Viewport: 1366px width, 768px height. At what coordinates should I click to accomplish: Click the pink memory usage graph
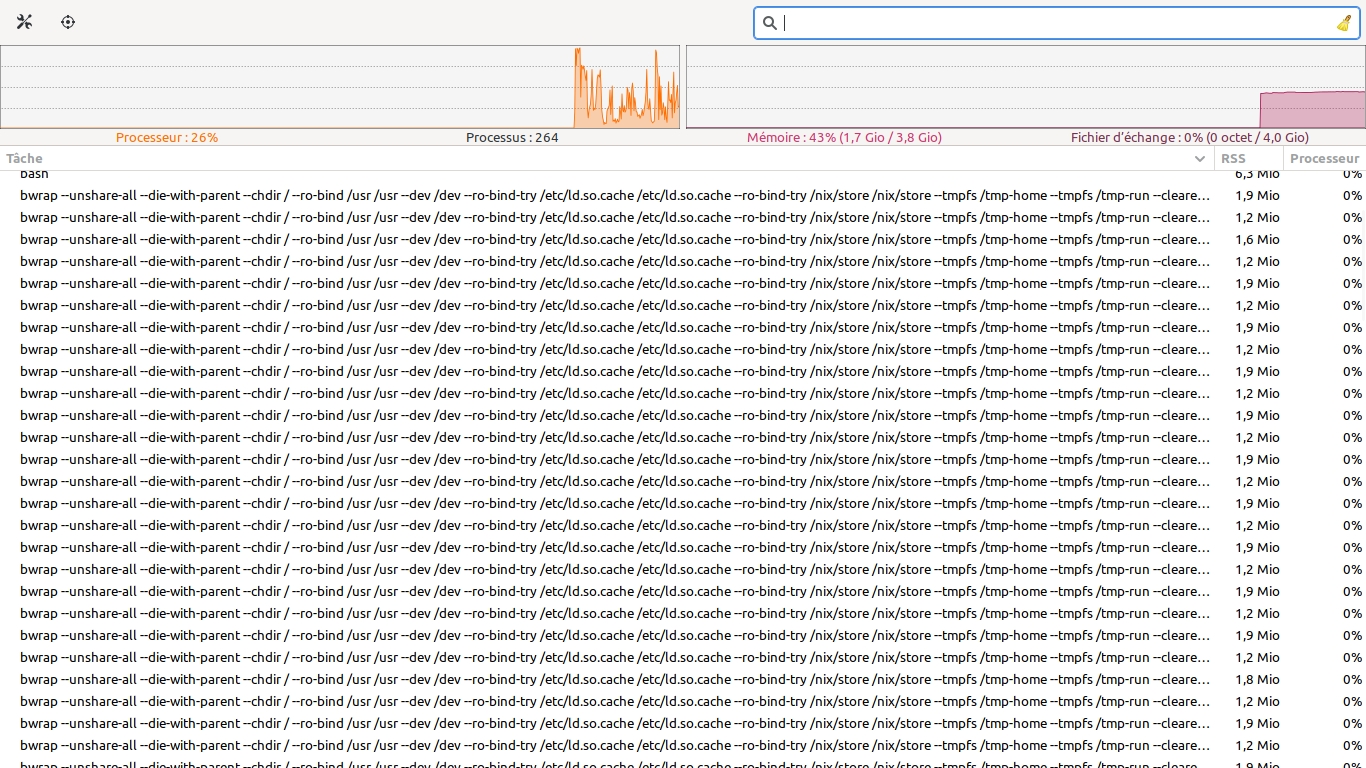click(x=1025, y=87)
